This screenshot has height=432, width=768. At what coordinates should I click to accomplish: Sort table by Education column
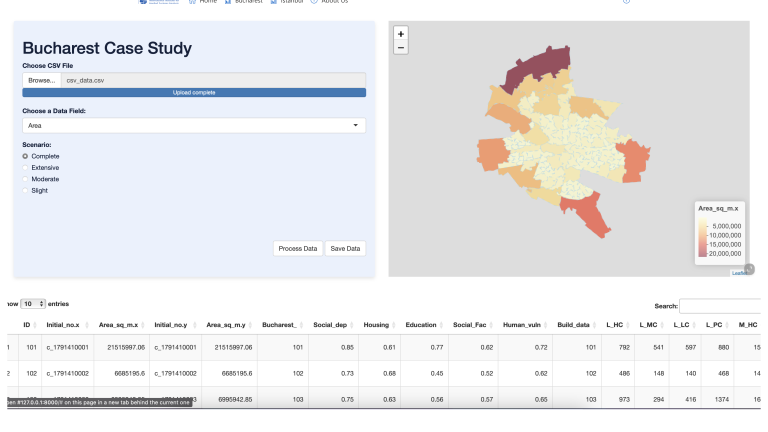click(424, 325)
